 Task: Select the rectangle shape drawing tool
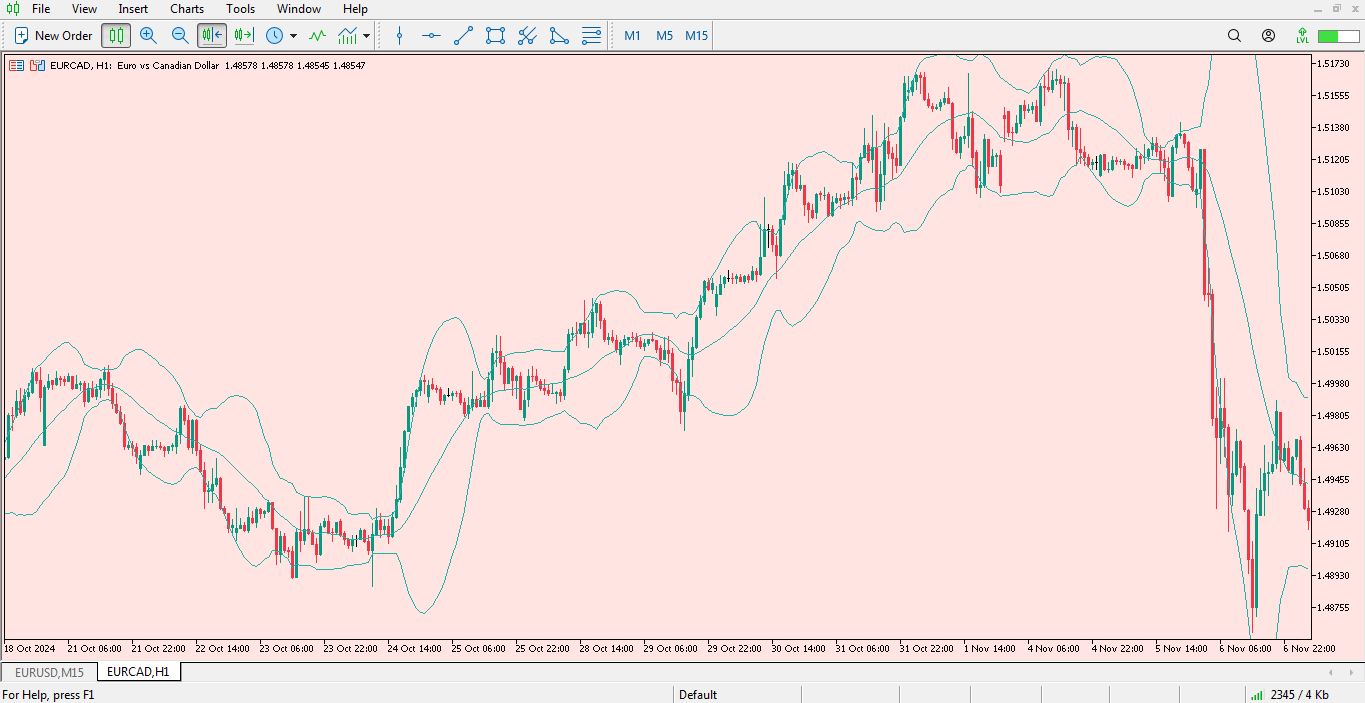point(495,36)
